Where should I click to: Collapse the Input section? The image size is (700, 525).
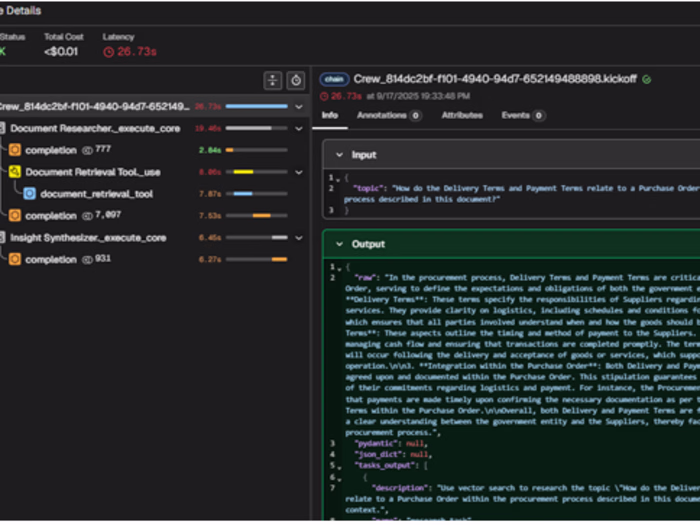coord(339,155)
